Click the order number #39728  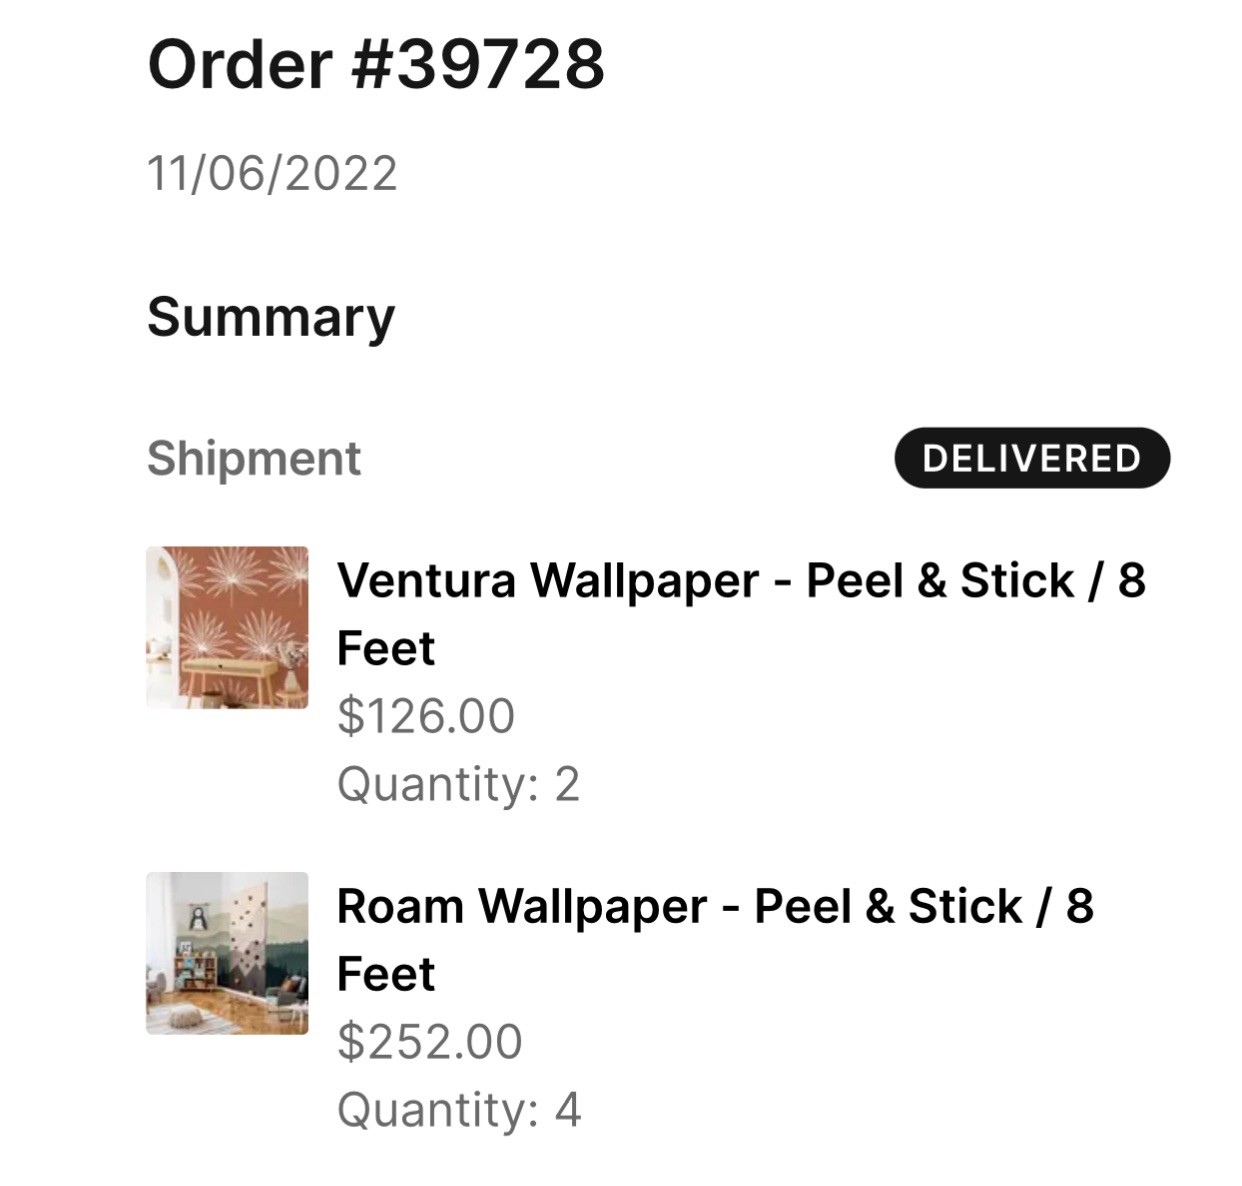pyautogui.click(x=478, y=64)
